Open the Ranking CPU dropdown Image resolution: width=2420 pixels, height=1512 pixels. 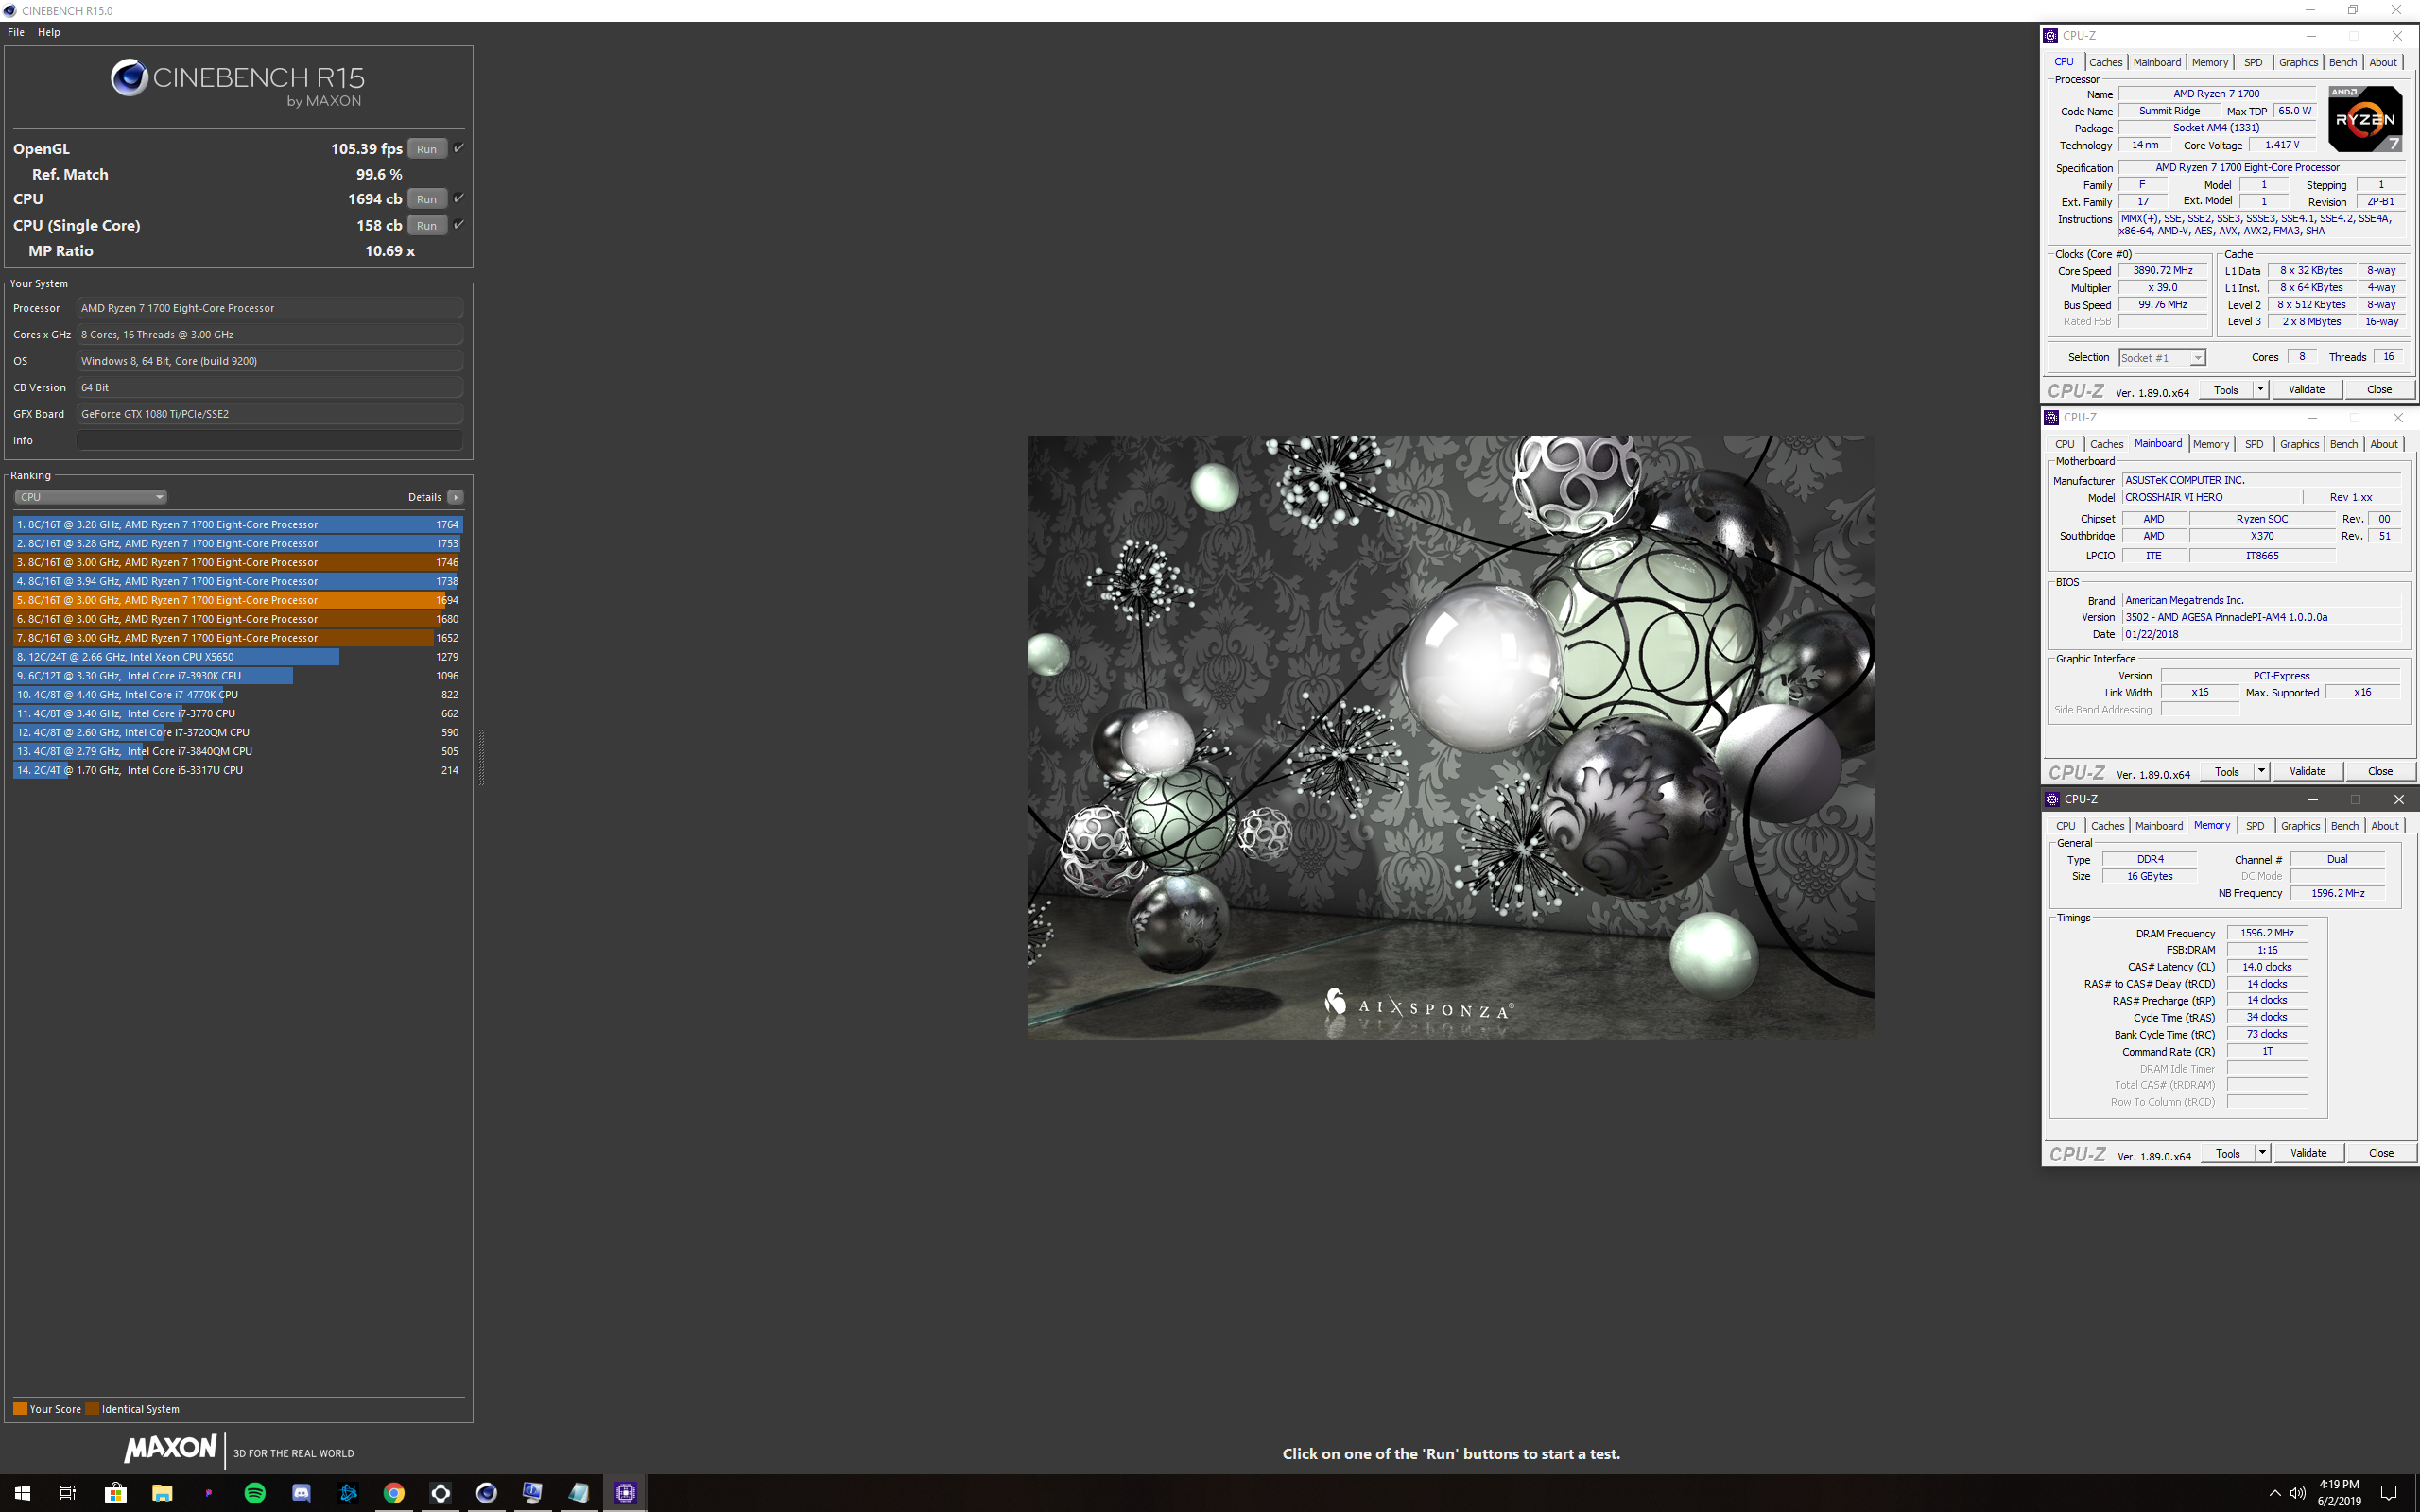point(90,497)
